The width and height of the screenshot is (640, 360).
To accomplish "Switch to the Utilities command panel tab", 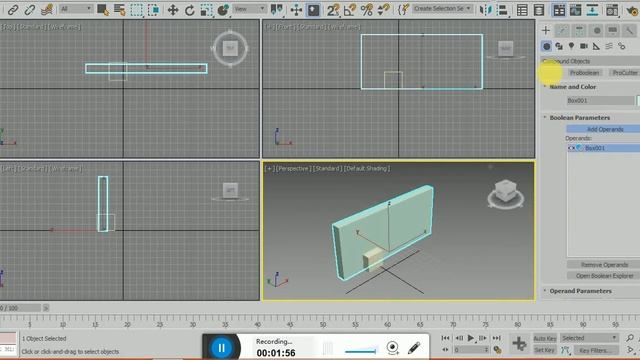I will pyautogui.click(x=629, y=30).
